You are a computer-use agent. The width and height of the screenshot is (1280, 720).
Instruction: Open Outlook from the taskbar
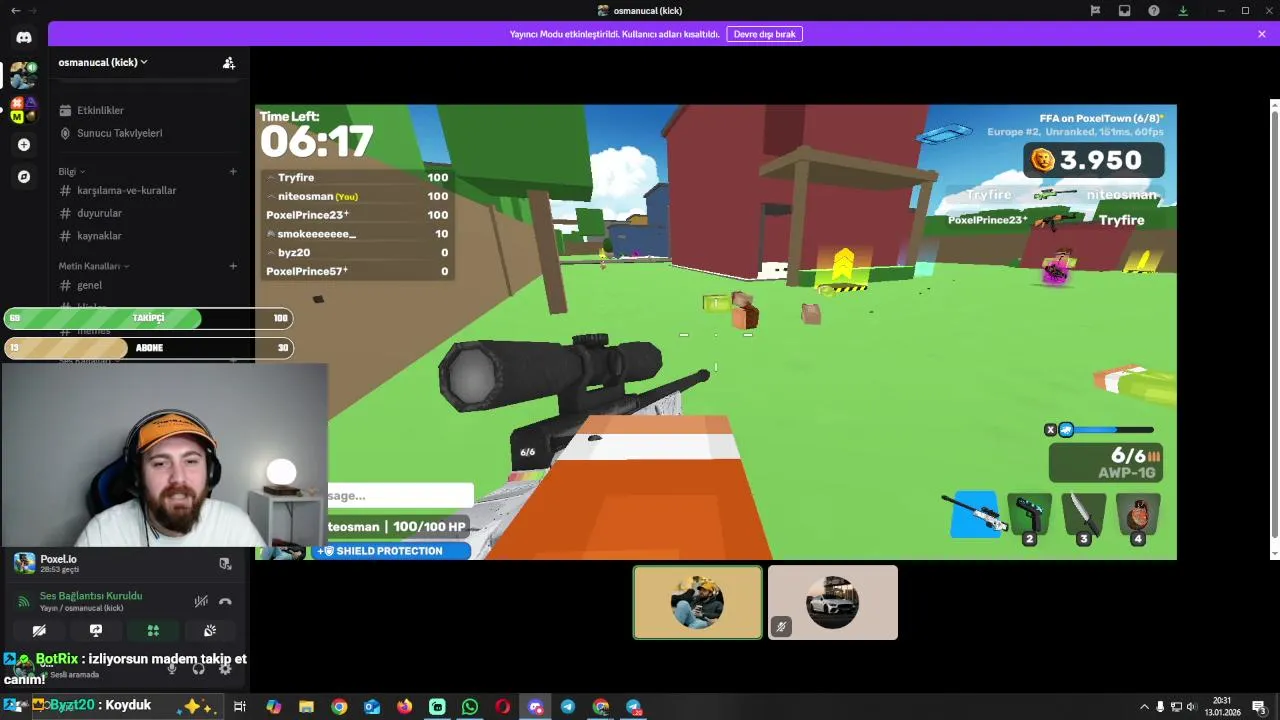(372, 707)
